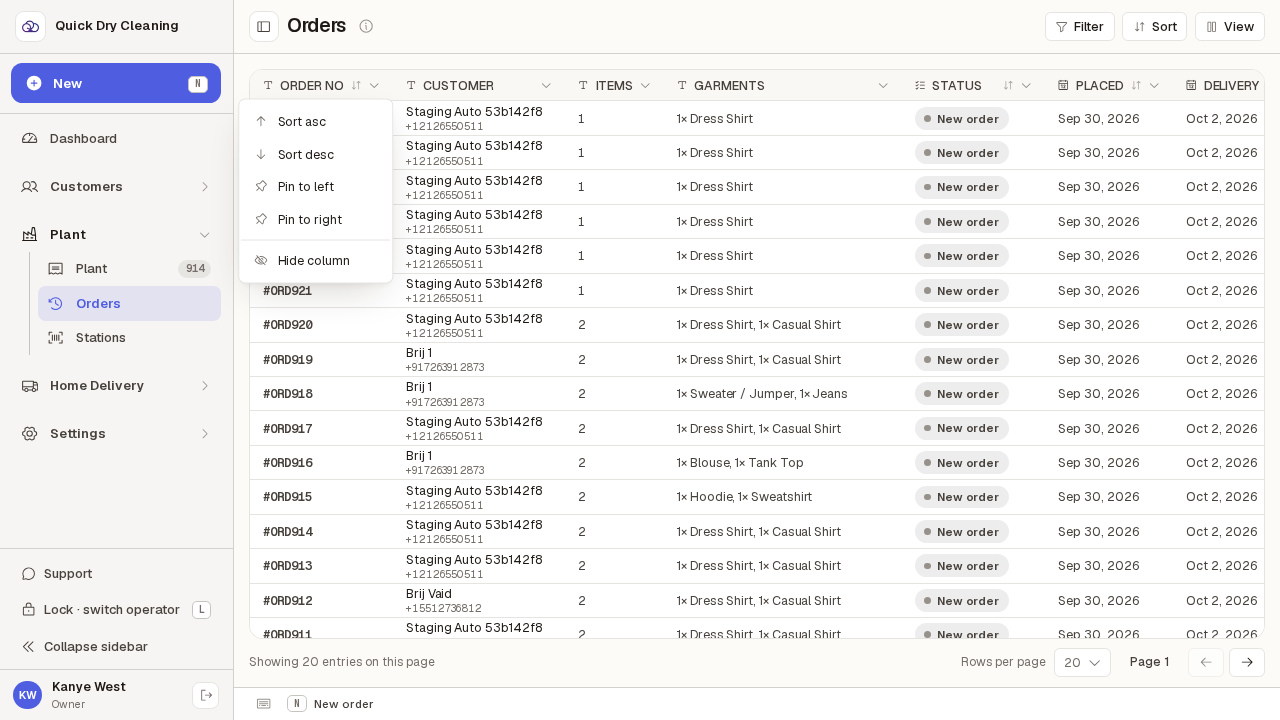Click the Plant sub-item list icon

(56, 269)
